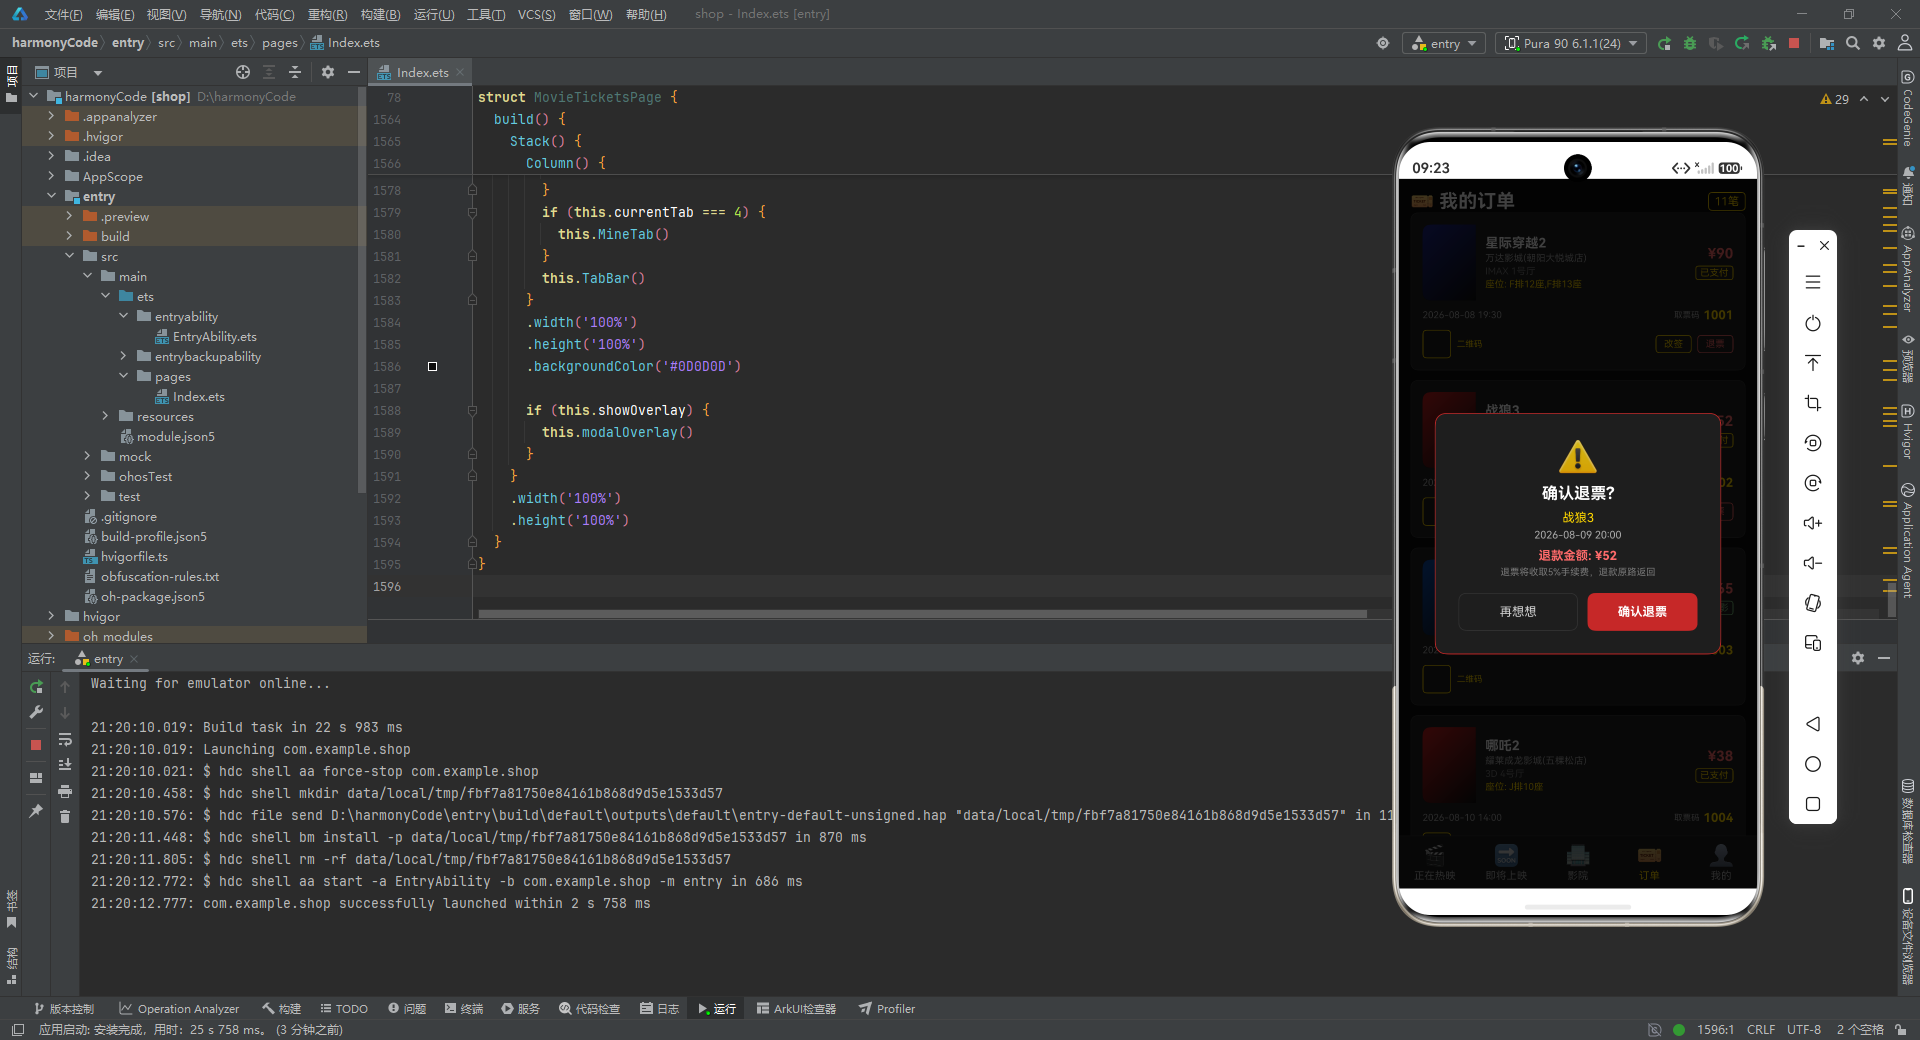
Task: Toggle the CodeGenie panel on the right sidebar
Action: pos(1908,109)
